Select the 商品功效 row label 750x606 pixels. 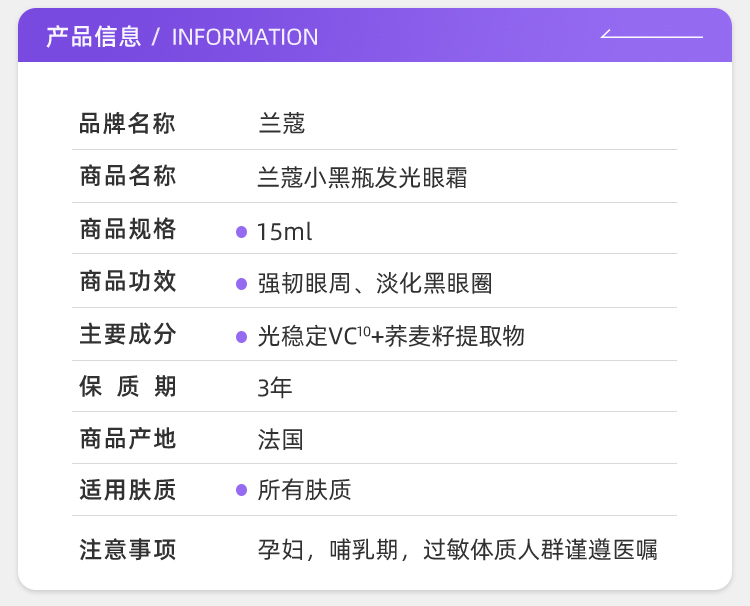click(127, 282)
